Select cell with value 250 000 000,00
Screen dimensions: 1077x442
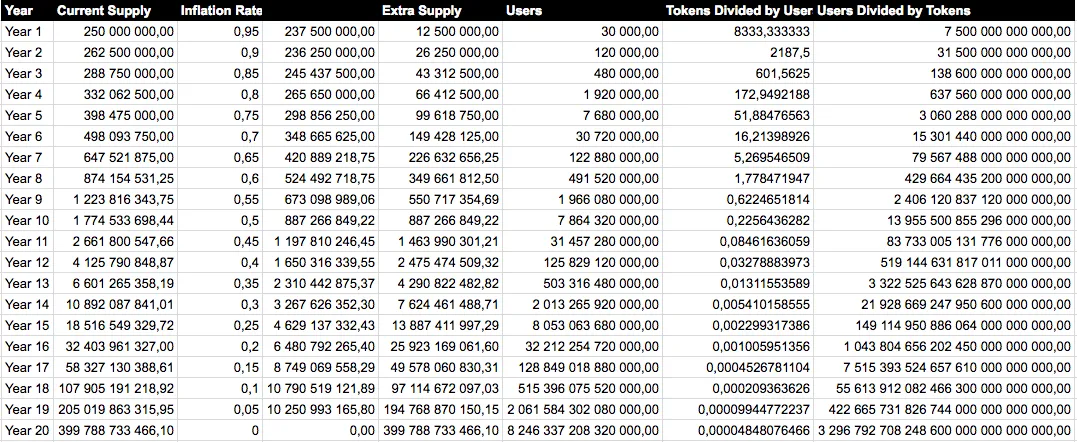[115, 32]
